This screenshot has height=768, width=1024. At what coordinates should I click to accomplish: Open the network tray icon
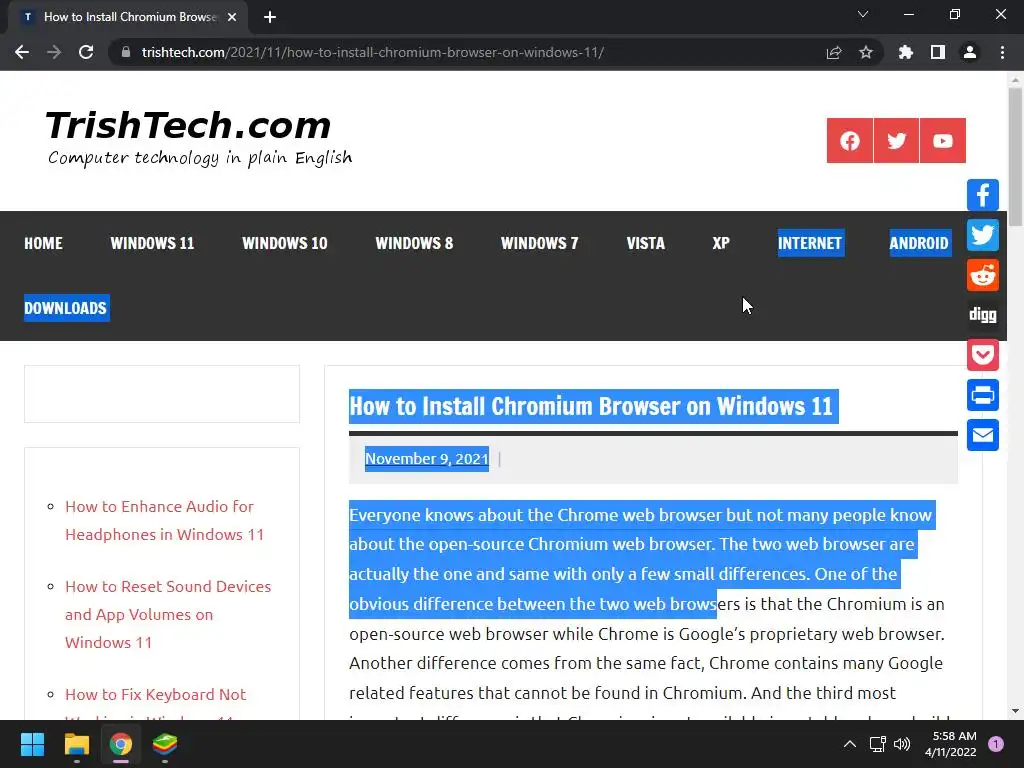877,744
